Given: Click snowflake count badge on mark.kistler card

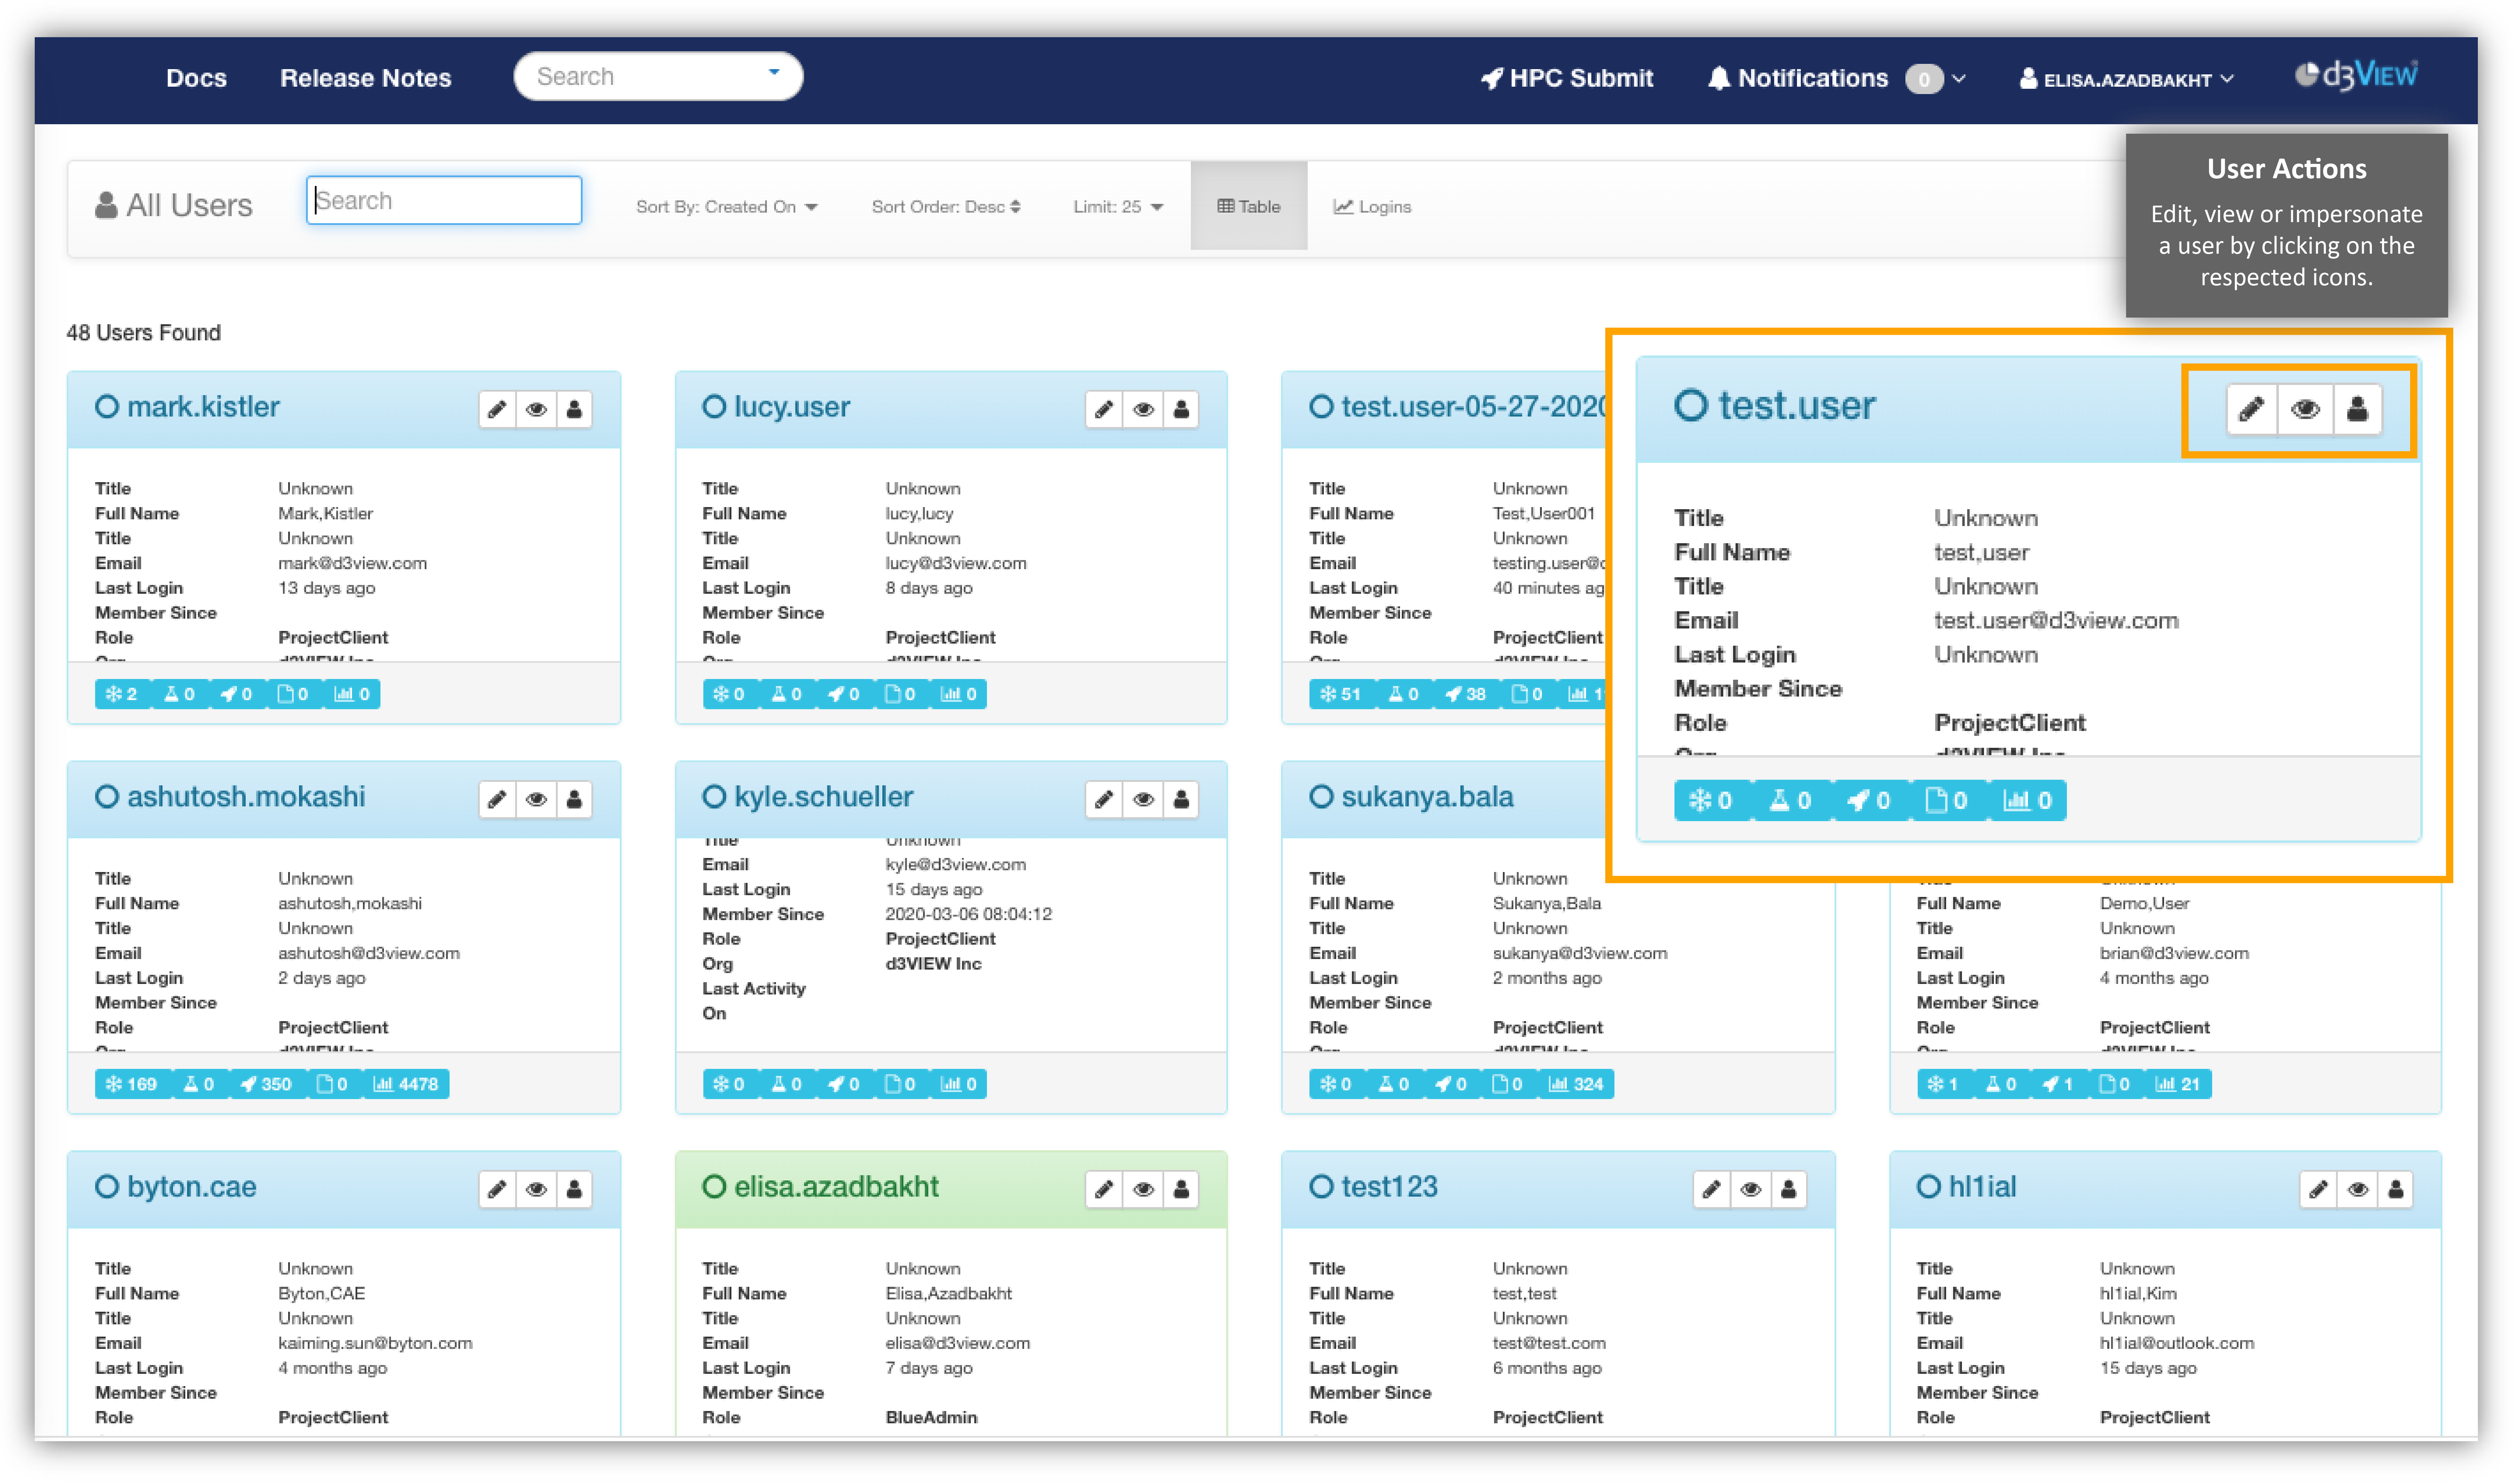Looking at the screenshot, I should (122, 694).
